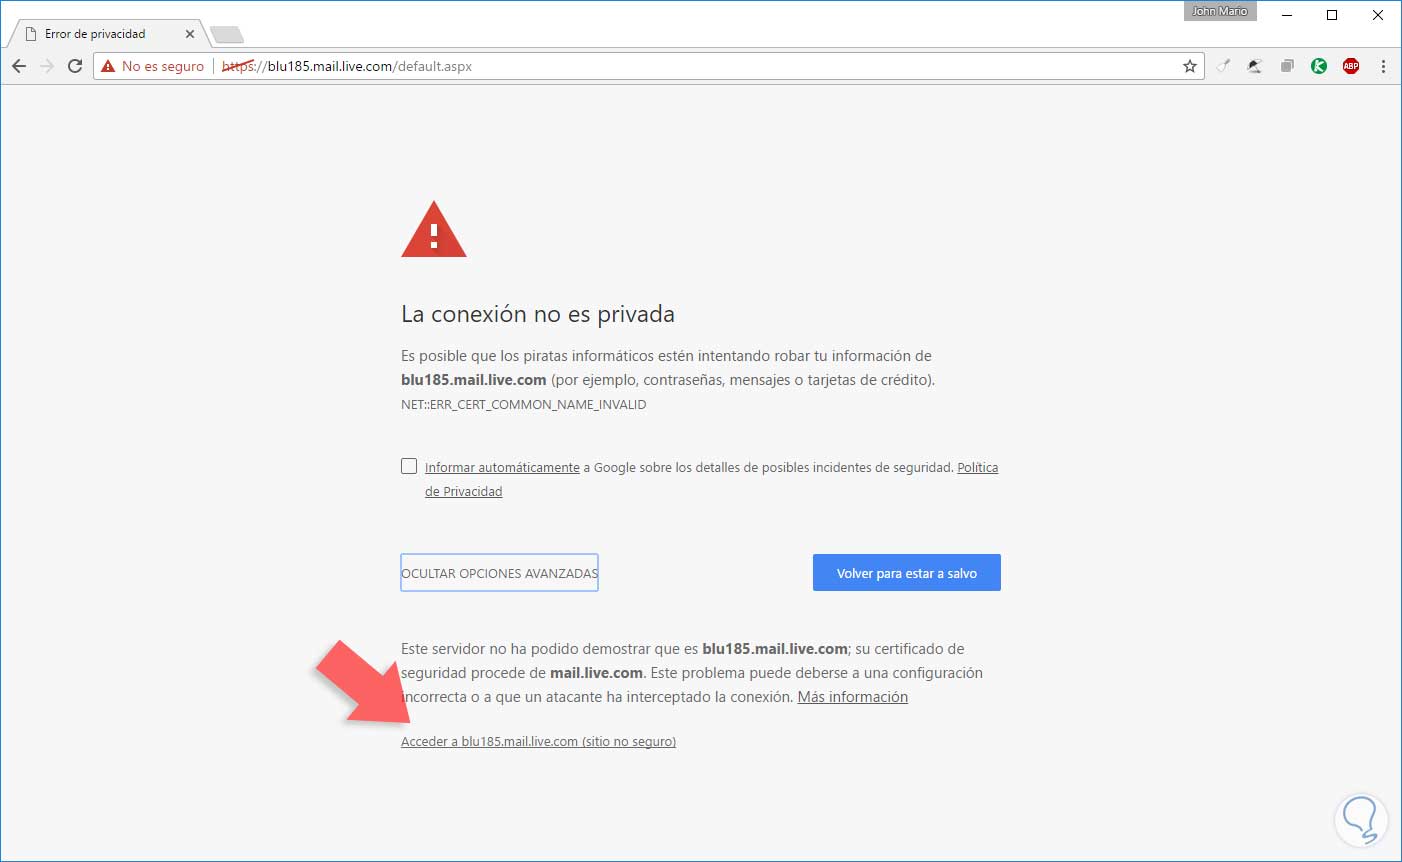Open the umbrella extension icon

click(x=1255, y=66)
